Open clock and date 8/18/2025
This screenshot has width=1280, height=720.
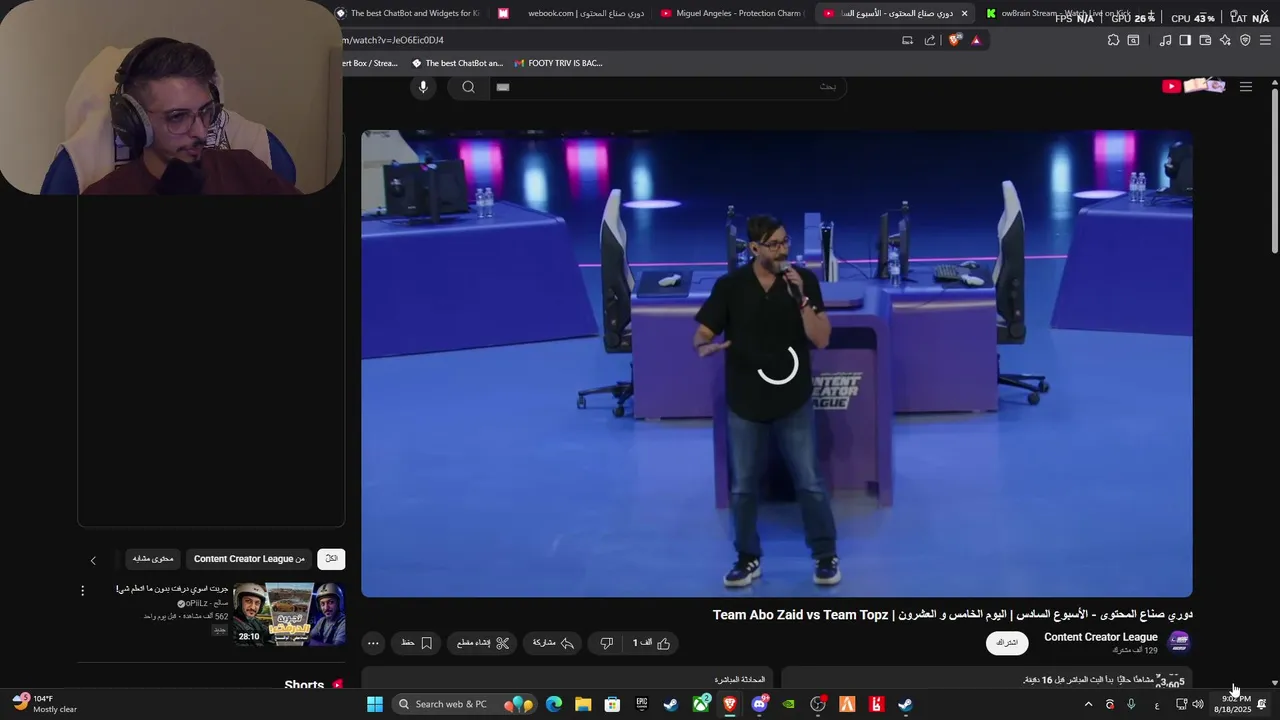pyautogui.click(x=1232, y=704)
